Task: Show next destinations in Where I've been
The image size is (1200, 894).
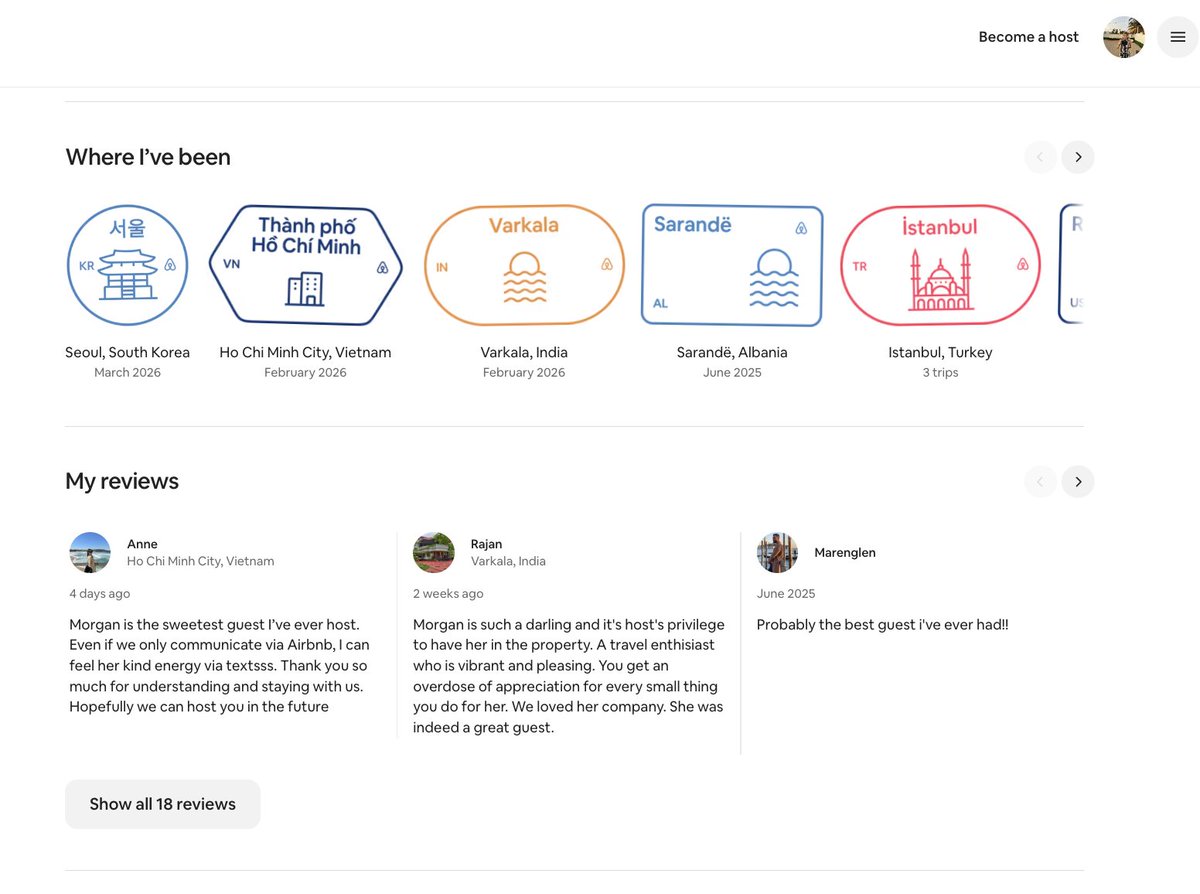Action: click(1078, 157)
